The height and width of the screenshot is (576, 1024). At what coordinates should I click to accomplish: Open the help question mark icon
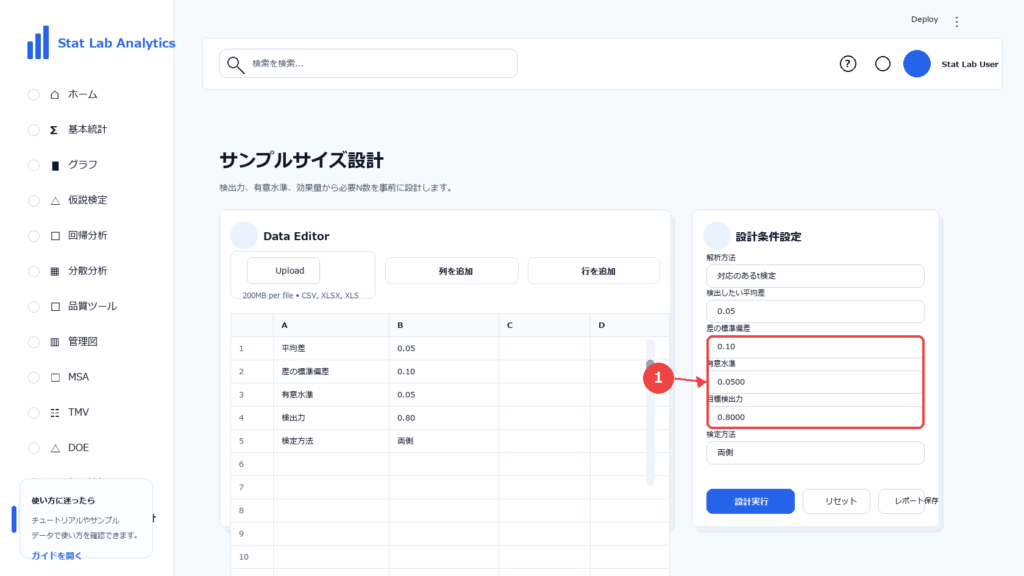pyautogui.click(x=848, y=64)
